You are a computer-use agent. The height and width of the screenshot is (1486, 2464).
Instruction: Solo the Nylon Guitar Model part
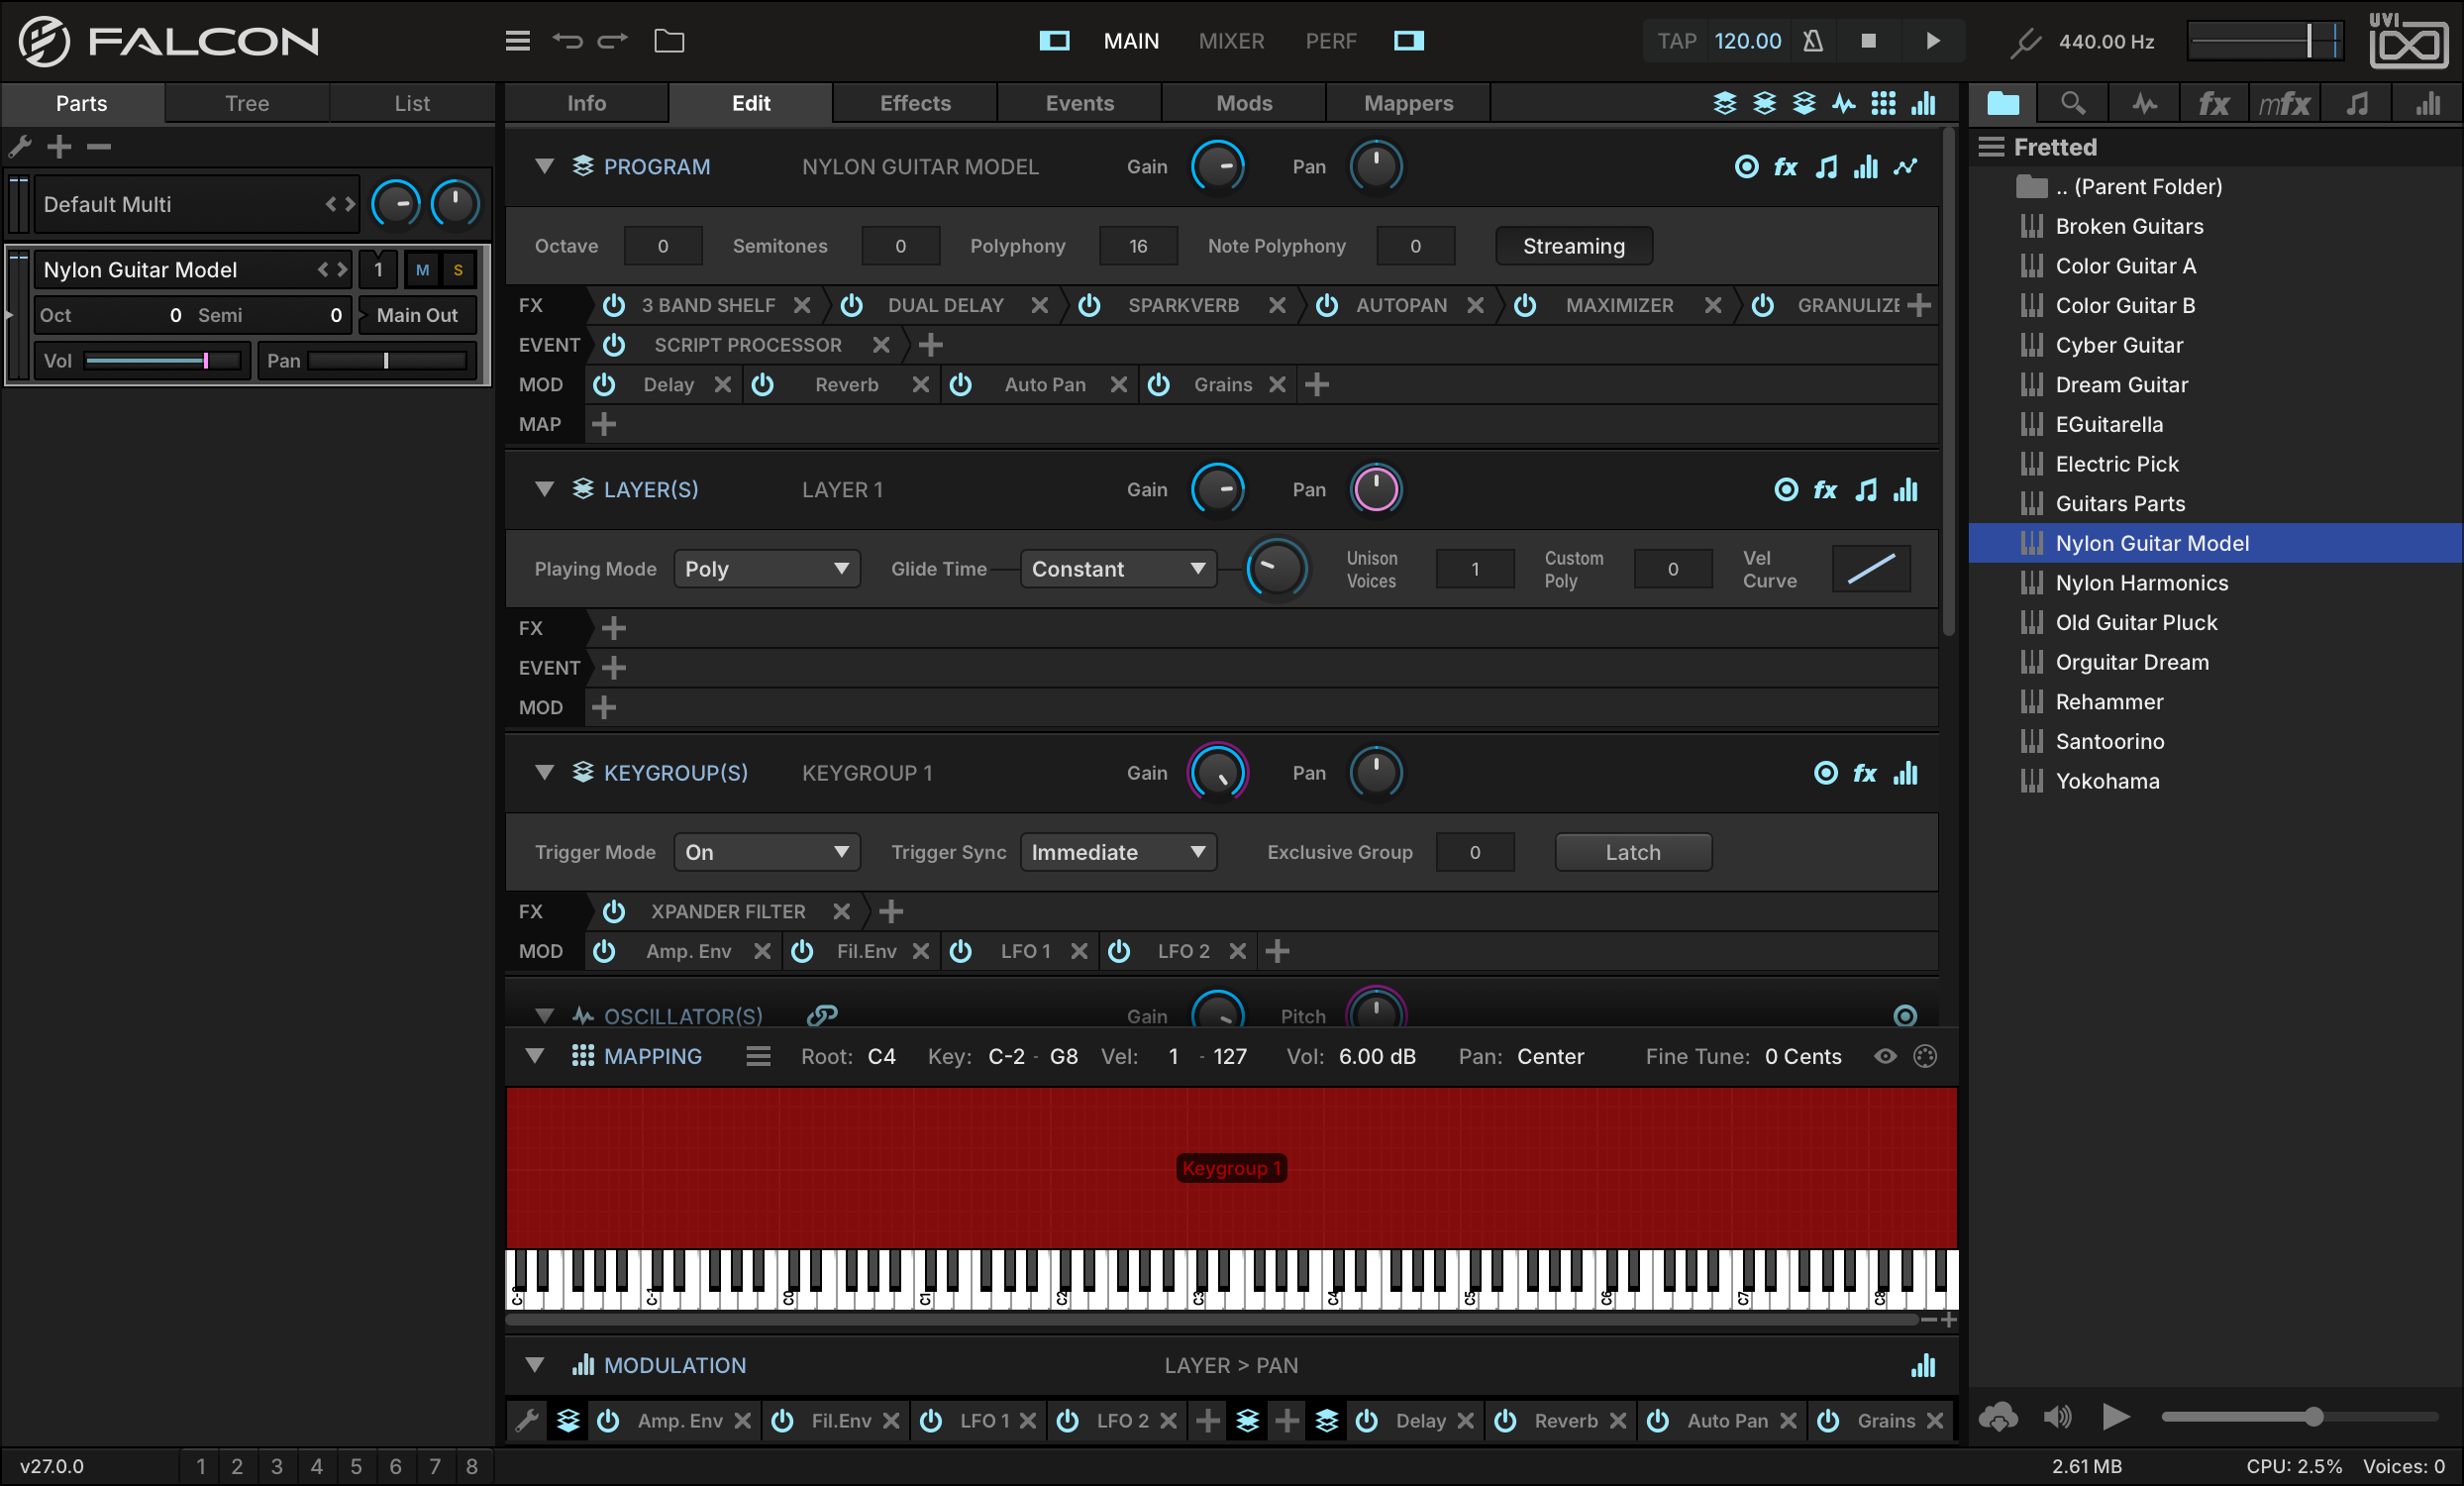click(458, 270)
